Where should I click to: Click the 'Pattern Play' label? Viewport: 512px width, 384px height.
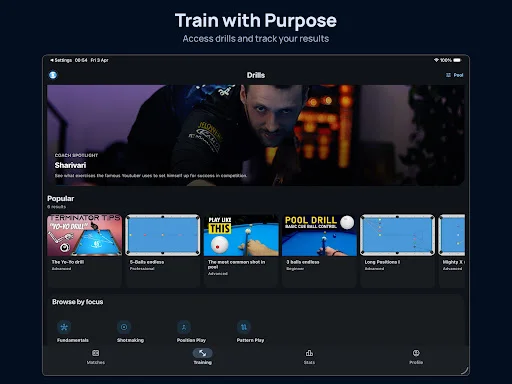click(x=250, y=340)
